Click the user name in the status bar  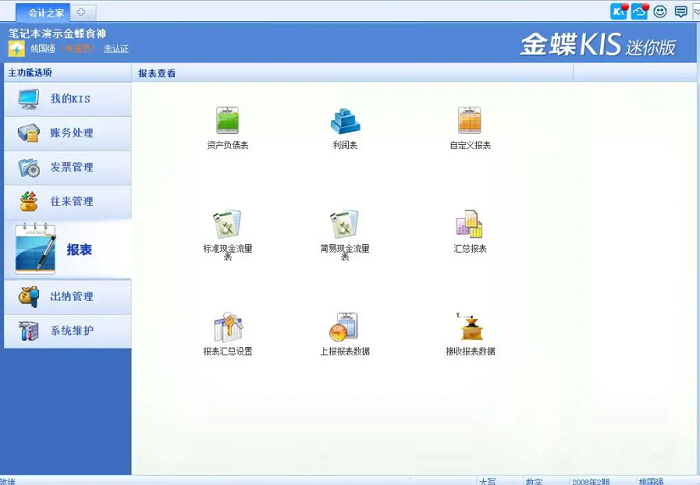tap(651, 481)
